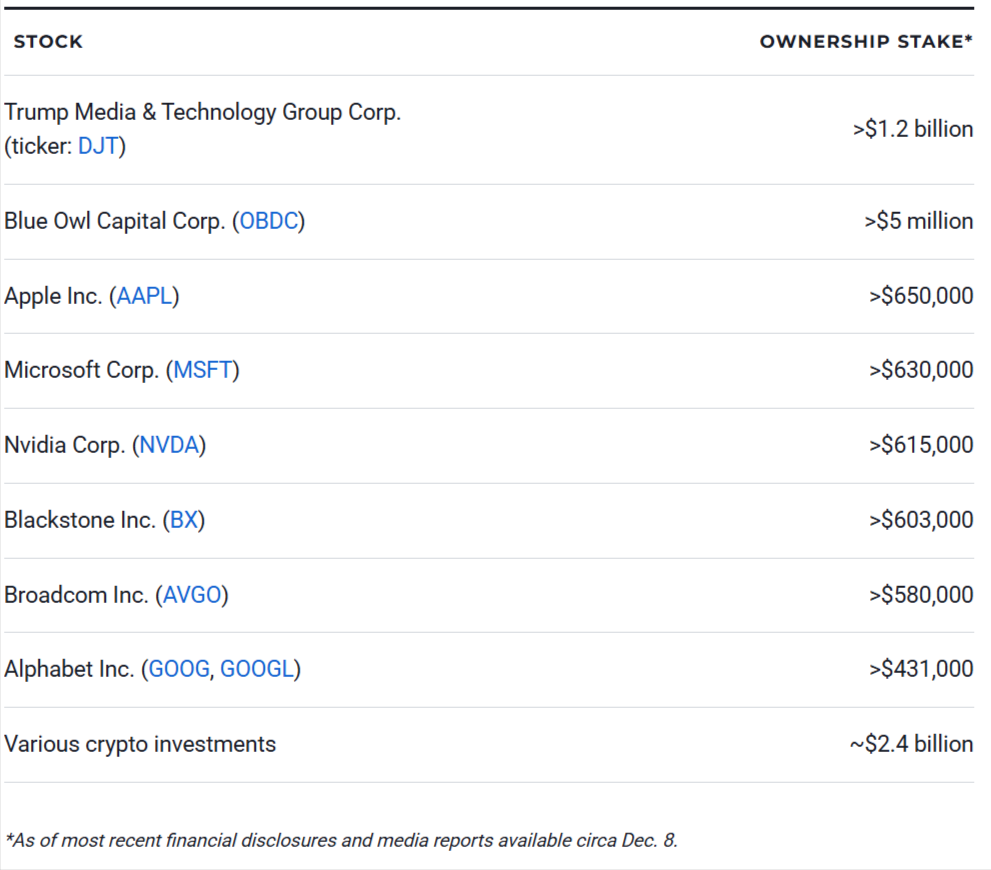Select the '>$5 million' stake value
Image resolution: width=991 pixels, height=870 pixels.
(x=919, y=221)
